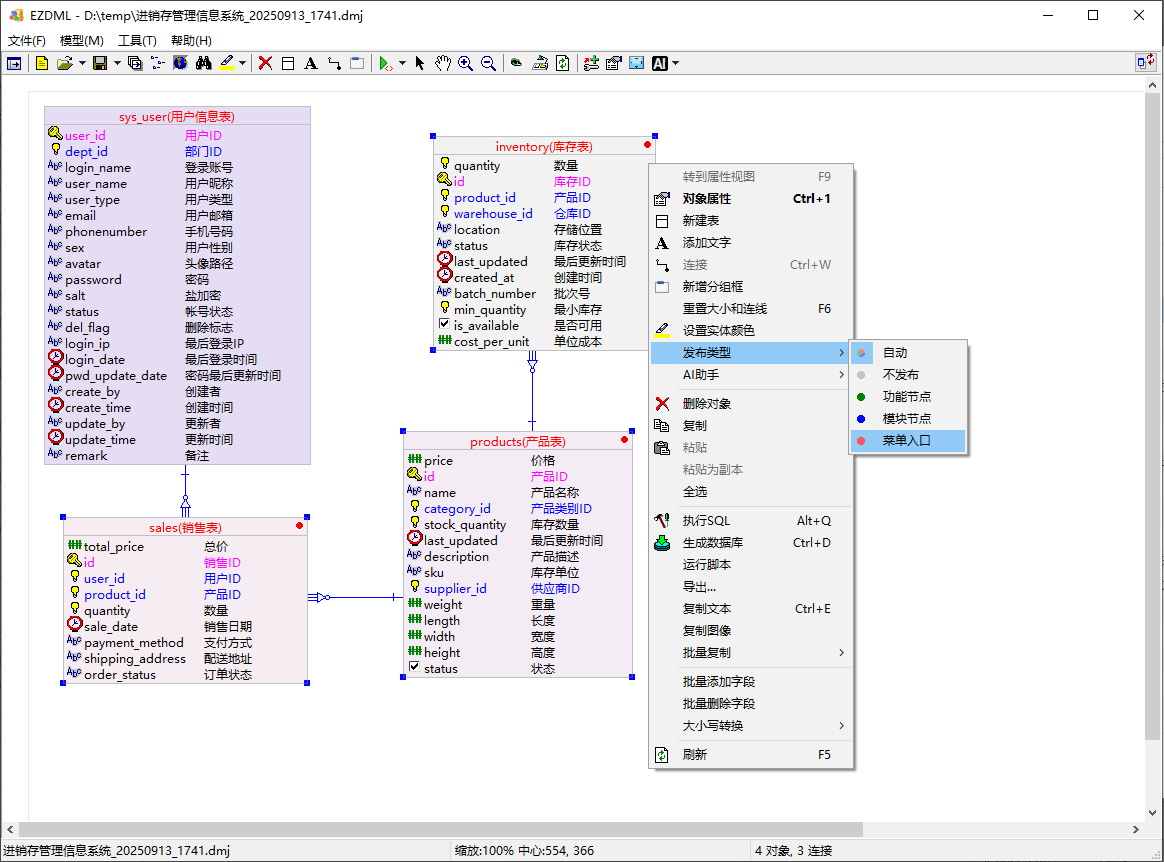Screen dimensions: 1164x862
Task: Choose 执行SQL from the context menu
Action: 706,520
